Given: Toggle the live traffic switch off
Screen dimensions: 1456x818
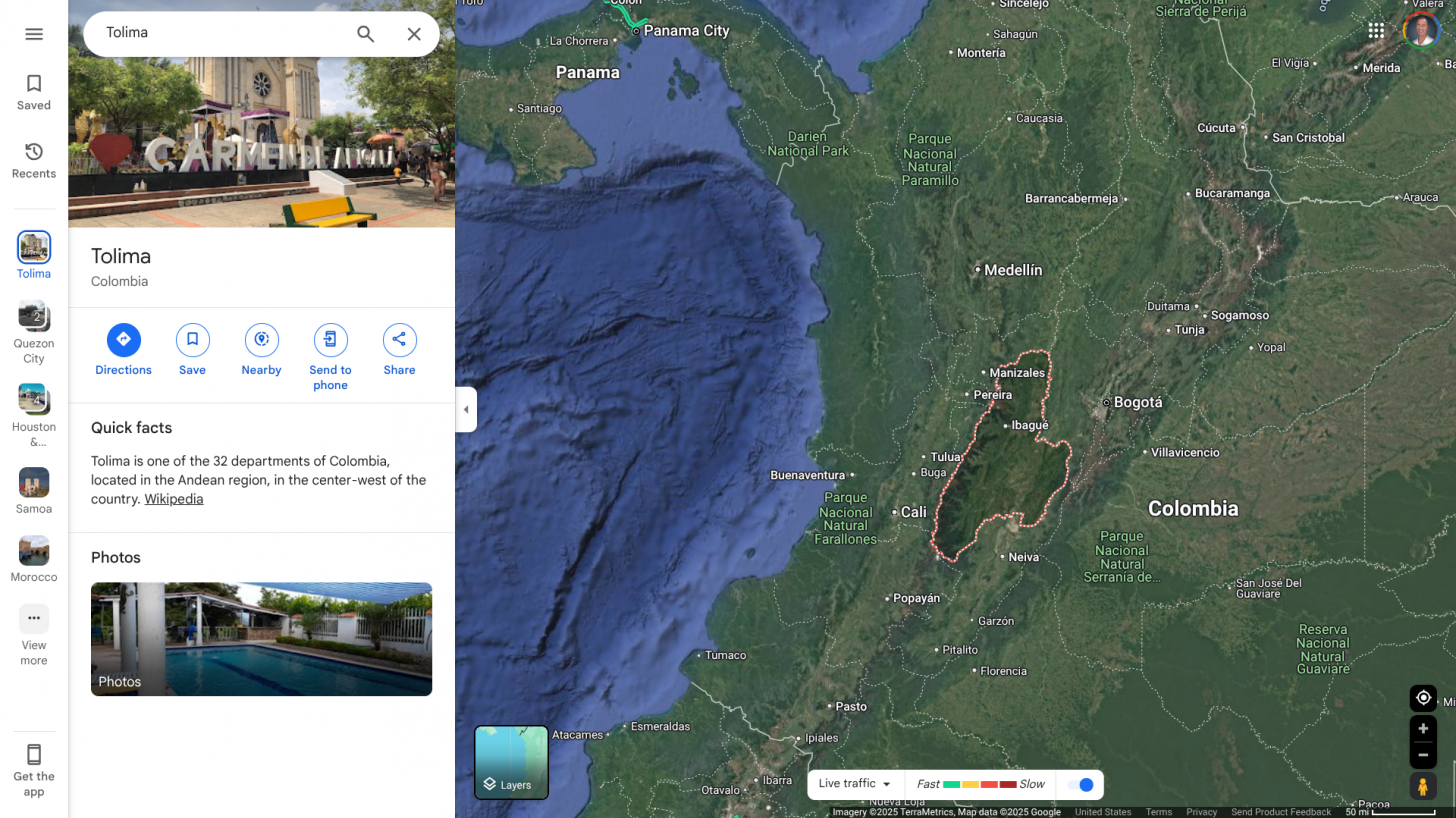Looking at the screenshot, I should [1080, 785].
